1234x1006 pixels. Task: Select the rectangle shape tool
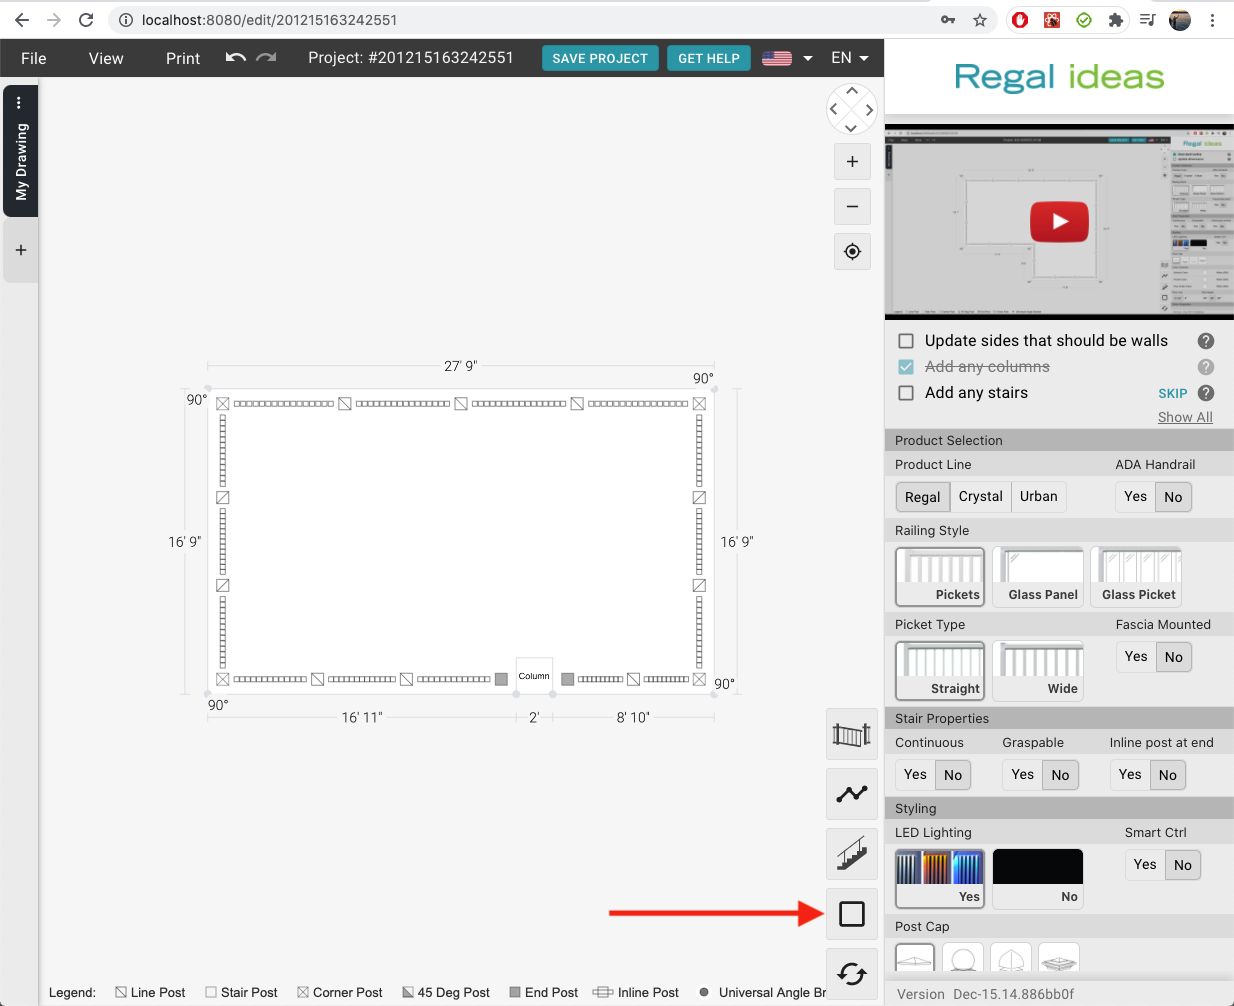(x=851, y=913)
